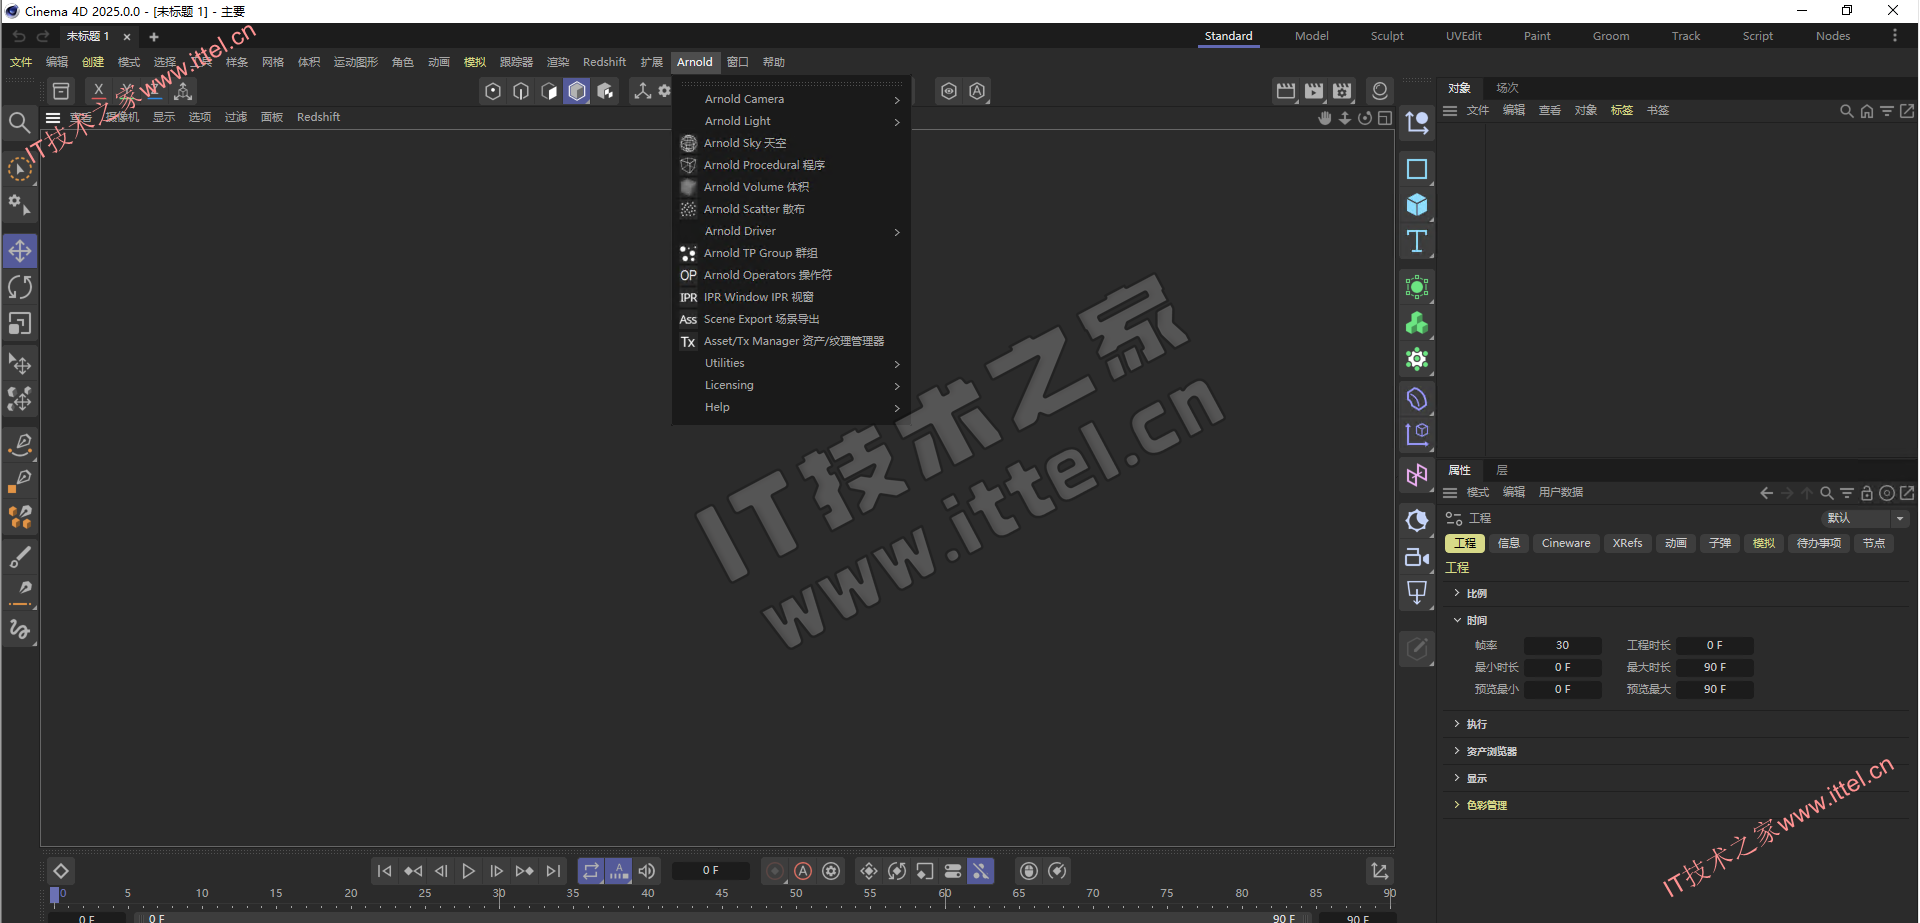Click the timeline playhead marker at frame 0

[55, 895]
